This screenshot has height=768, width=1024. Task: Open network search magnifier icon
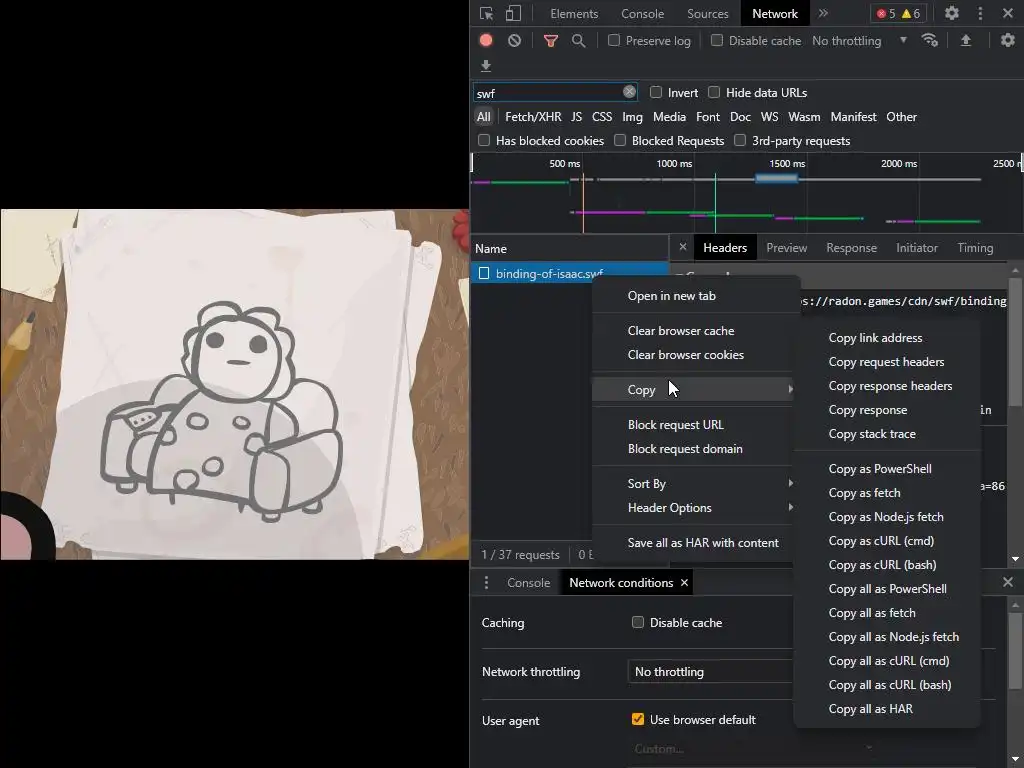pyautogui.click(x=579, y=41)
